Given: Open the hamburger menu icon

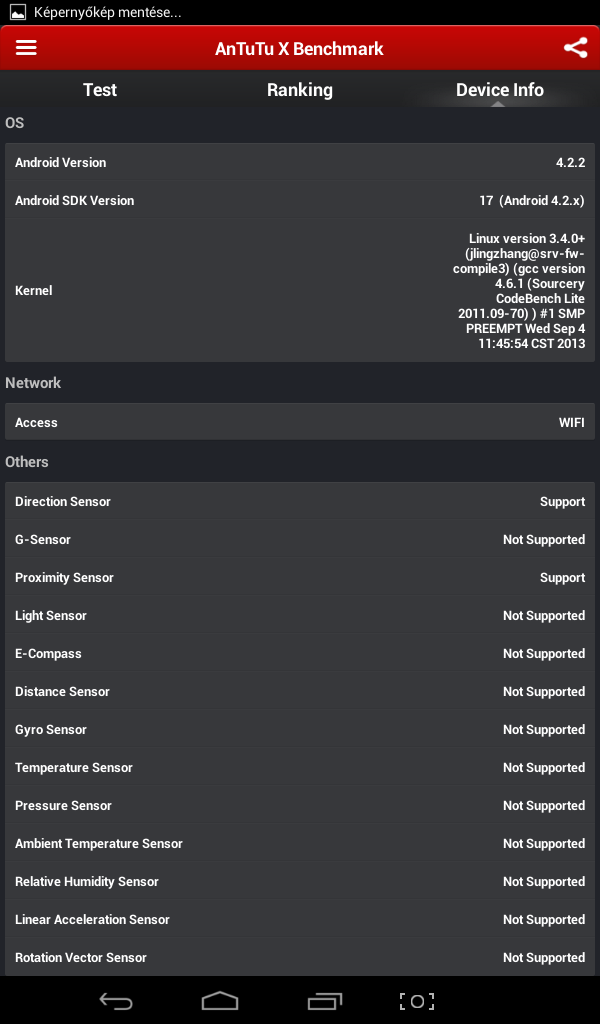Looking at the screenshot, I should pyautogui.click(x=26, y=48).
